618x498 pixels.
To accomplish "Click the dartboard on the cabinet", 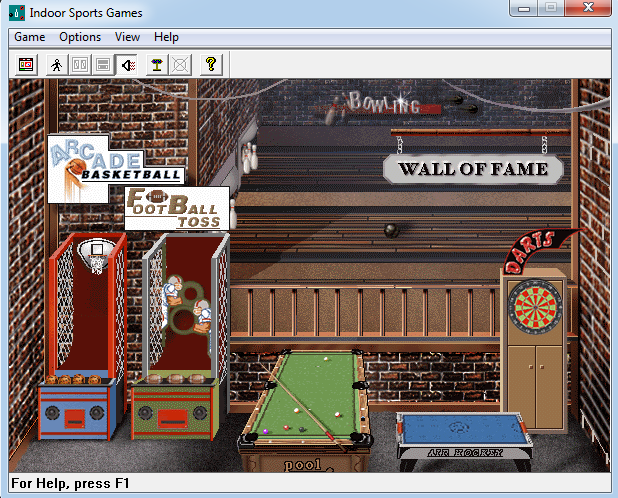I will click(536, 307).
